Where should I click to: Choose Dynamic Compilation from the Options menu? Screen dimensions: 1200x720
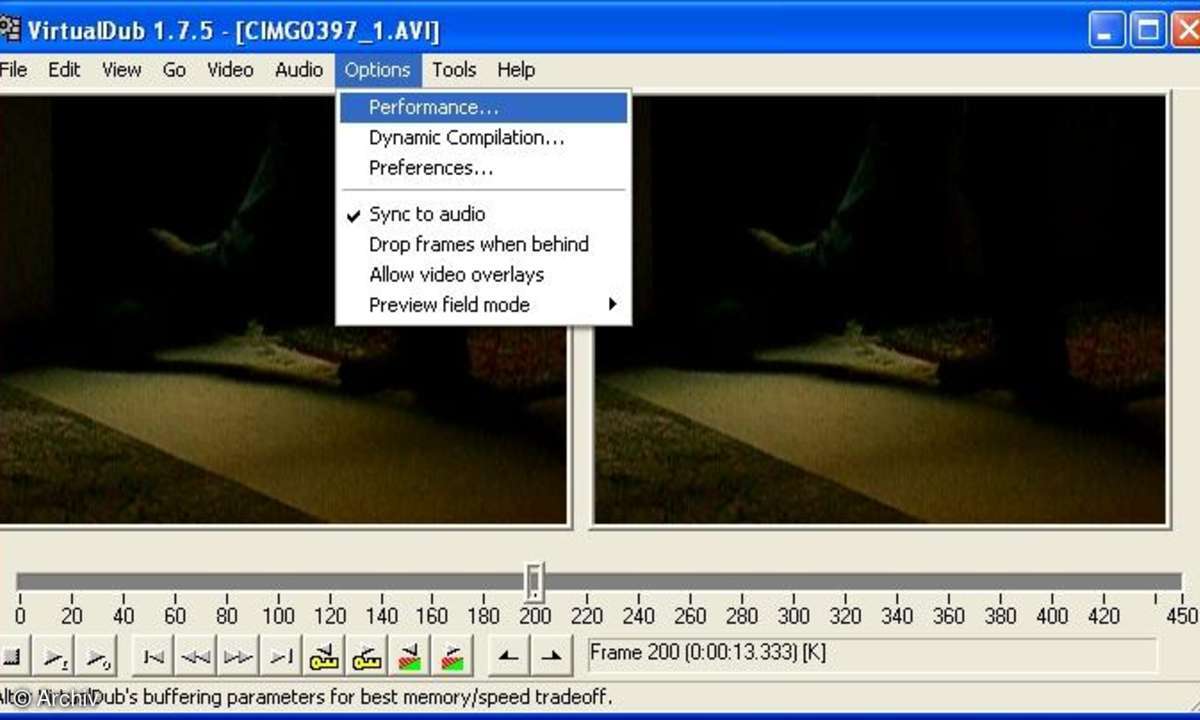click(484, 137)
